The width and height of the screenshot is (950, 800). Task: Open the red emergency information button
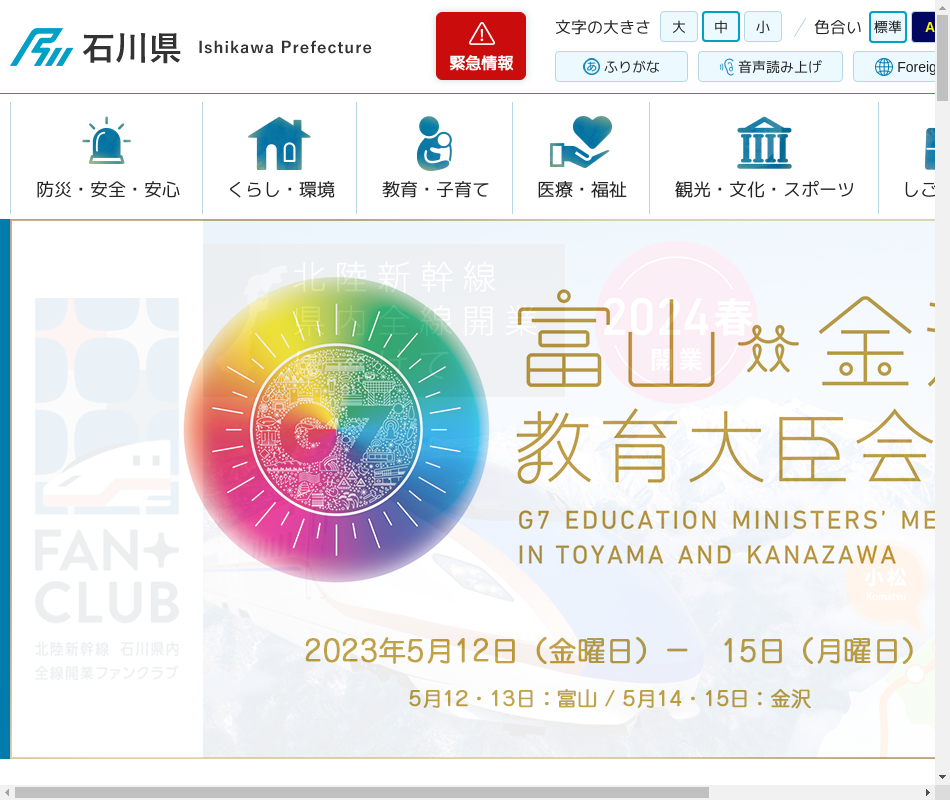[x=481, y=46]
